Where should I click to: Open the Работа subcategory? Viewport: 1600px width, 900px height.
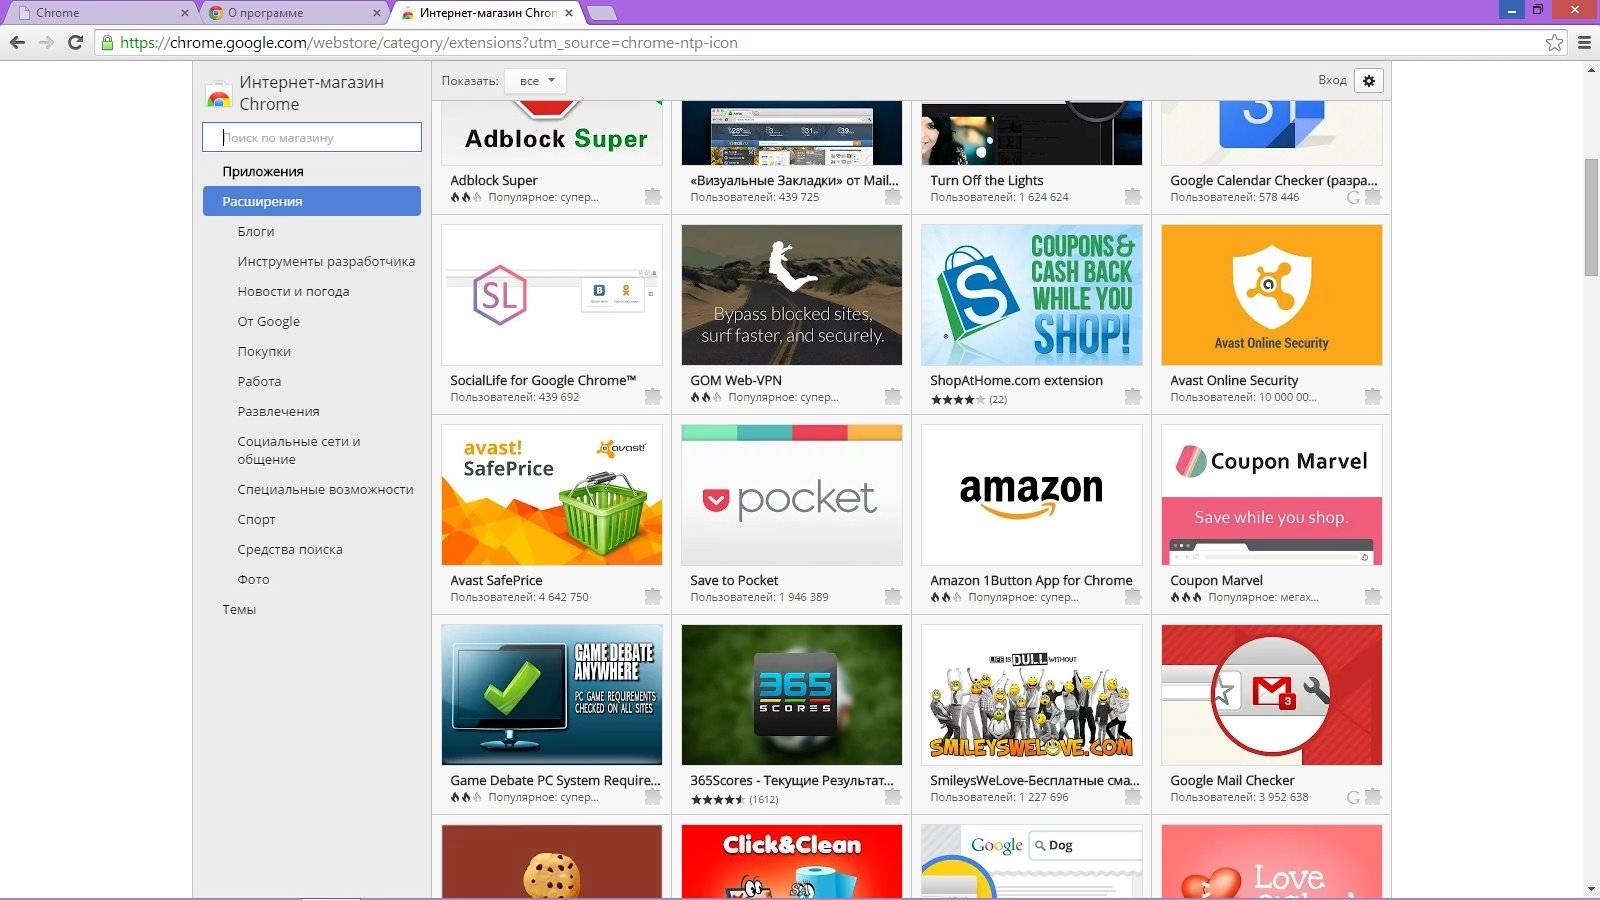click(259, 381)
